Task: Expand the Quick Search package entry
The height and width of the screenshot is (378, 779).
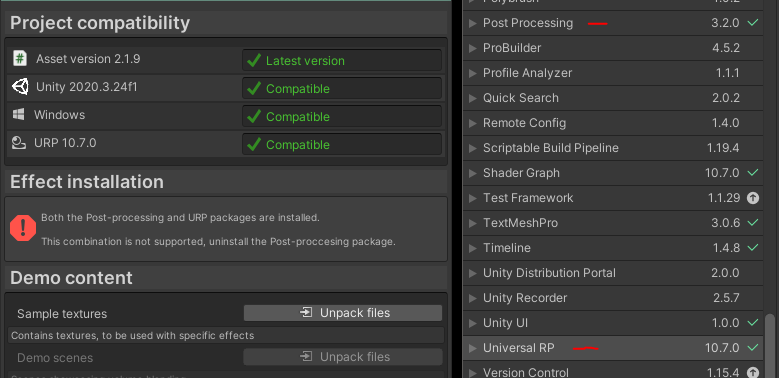Action: [472, 98]
